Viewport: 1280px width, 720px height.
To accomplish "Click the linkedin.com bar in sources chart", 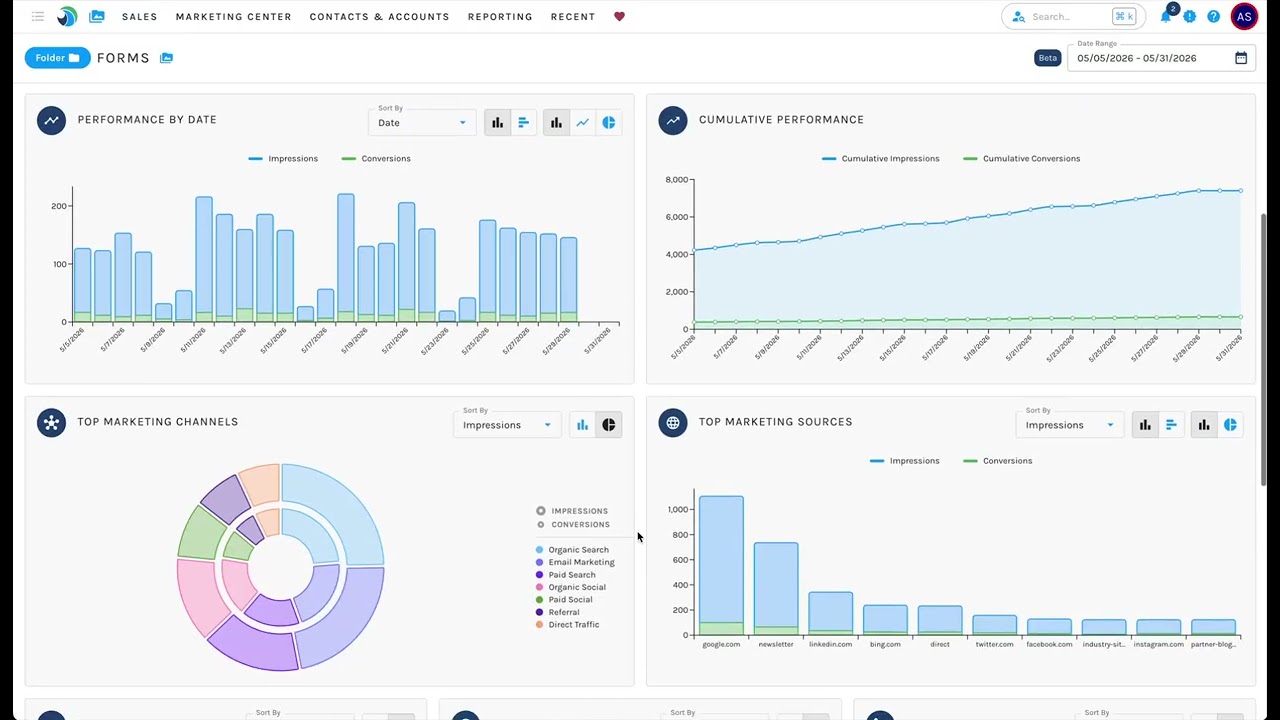I will [x=830, y=614].
